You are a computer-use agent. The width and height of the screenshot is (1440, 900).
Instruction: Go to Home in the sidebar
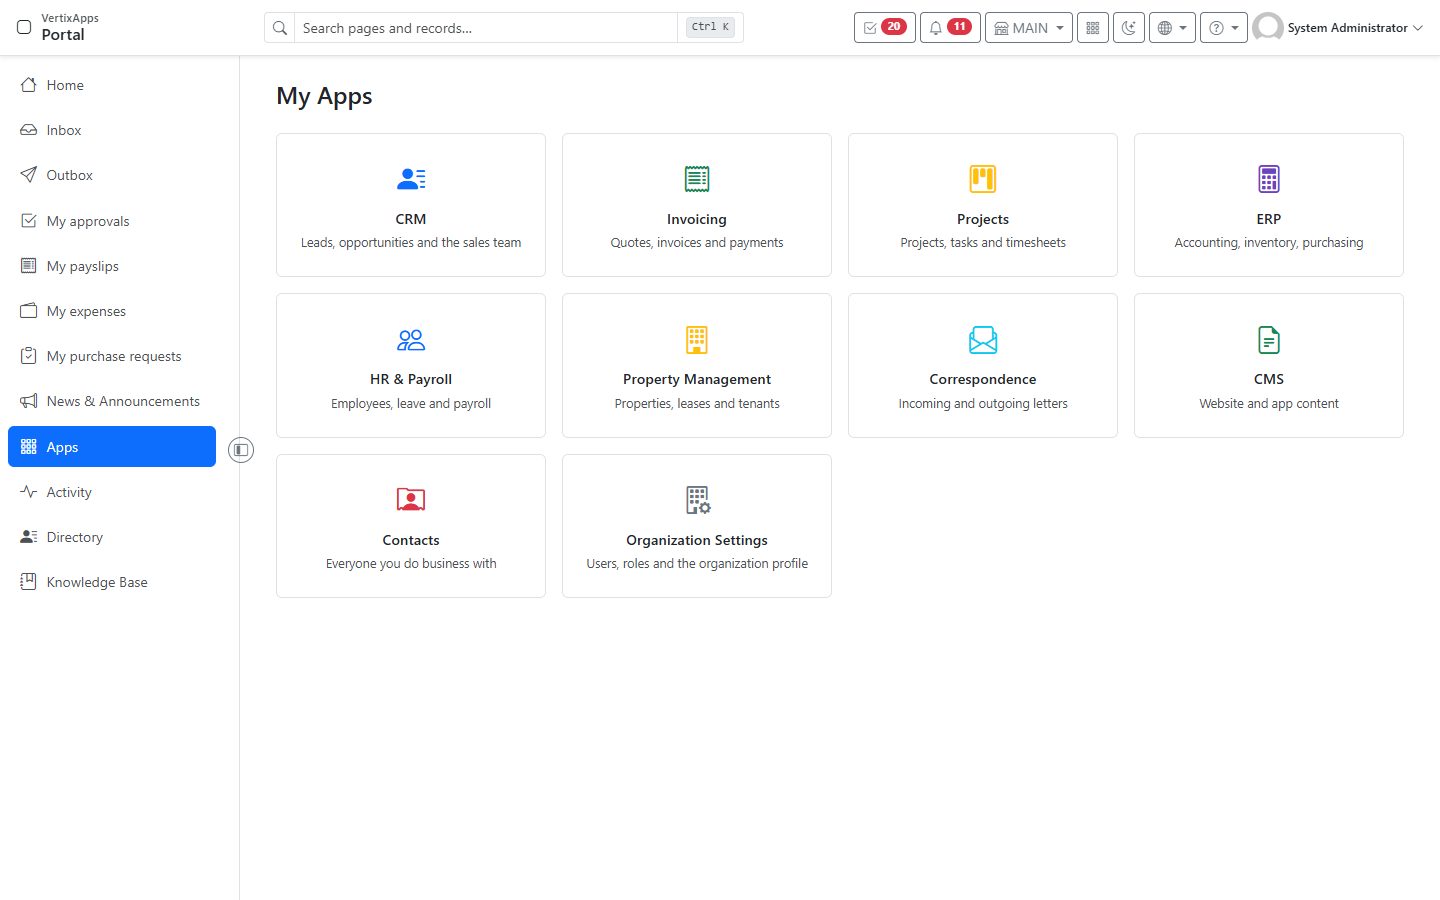click(112, 85)
